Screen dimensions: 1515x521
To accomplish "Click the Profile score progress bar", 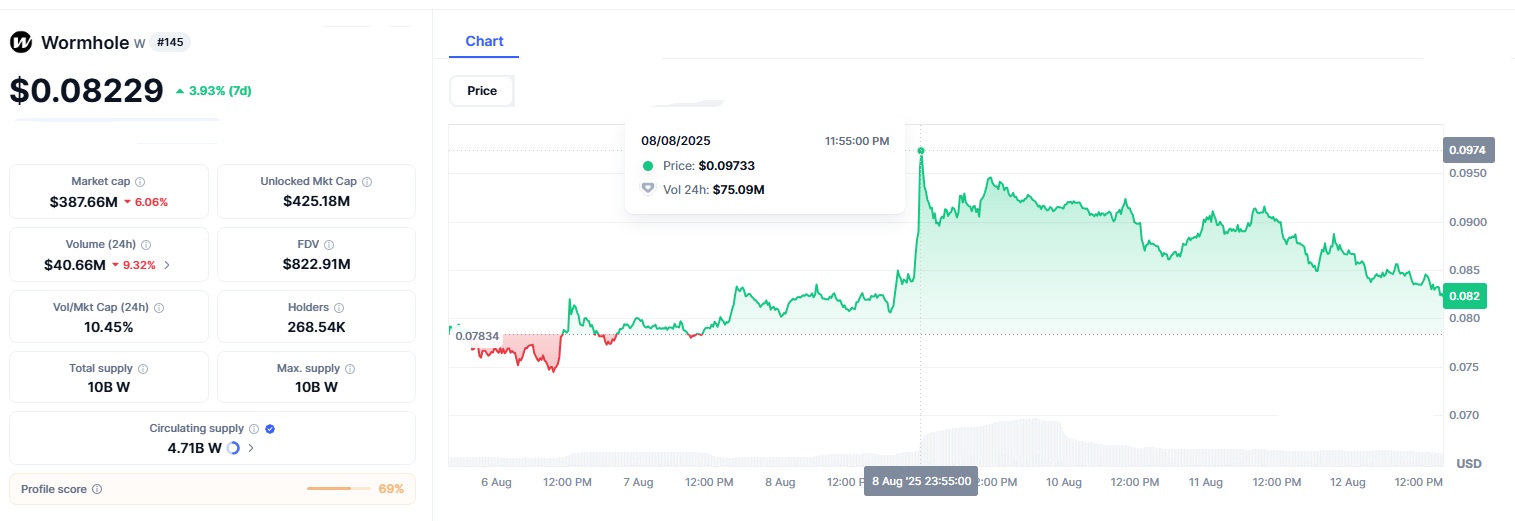I will pos(339,489).
